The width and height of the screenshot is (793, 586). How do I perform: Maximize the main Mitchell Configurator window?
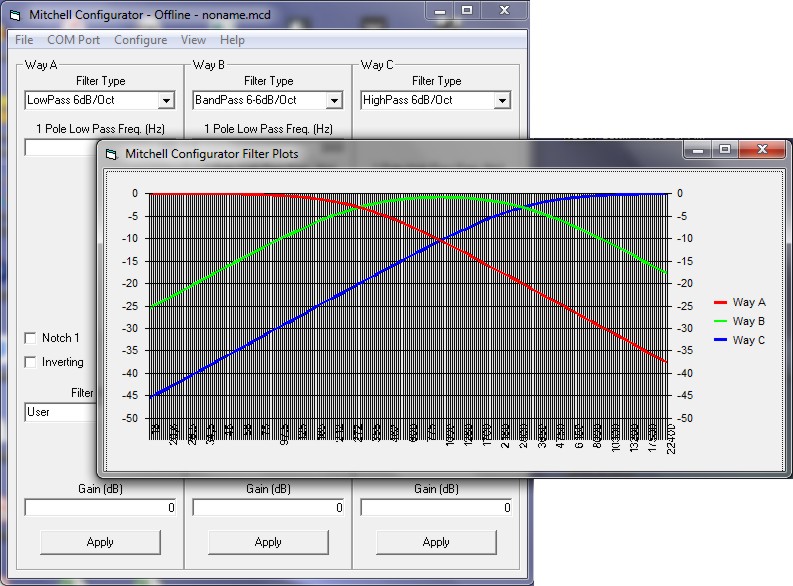tap(466, 11)
